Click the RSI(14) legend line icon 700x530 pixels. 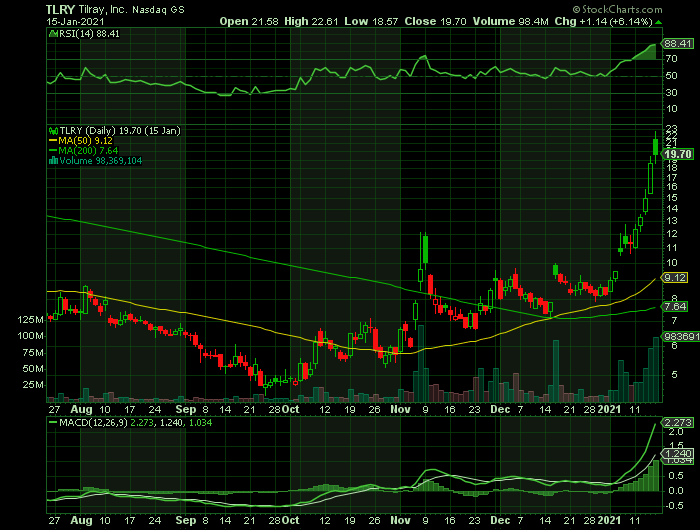click(53, 34)
